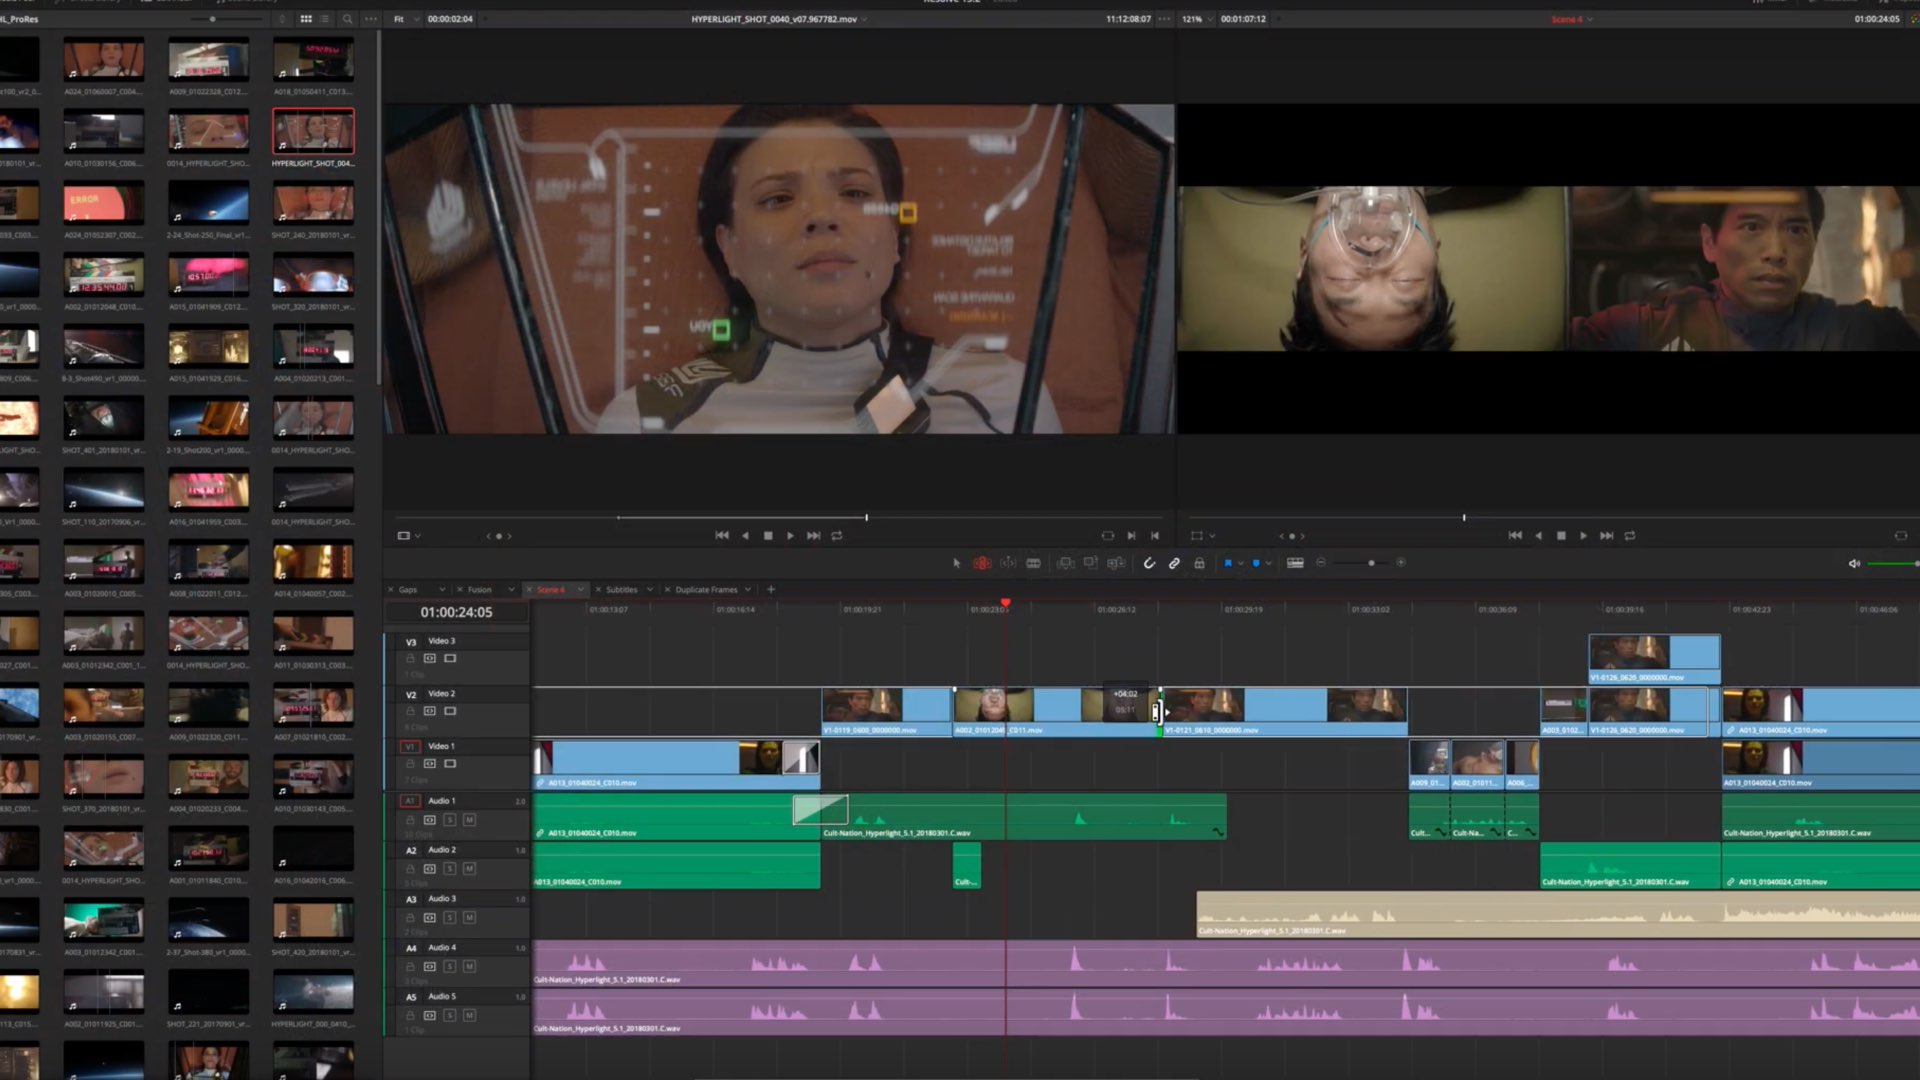Toggle loop in the timeline viewer

coord(1630,536)
